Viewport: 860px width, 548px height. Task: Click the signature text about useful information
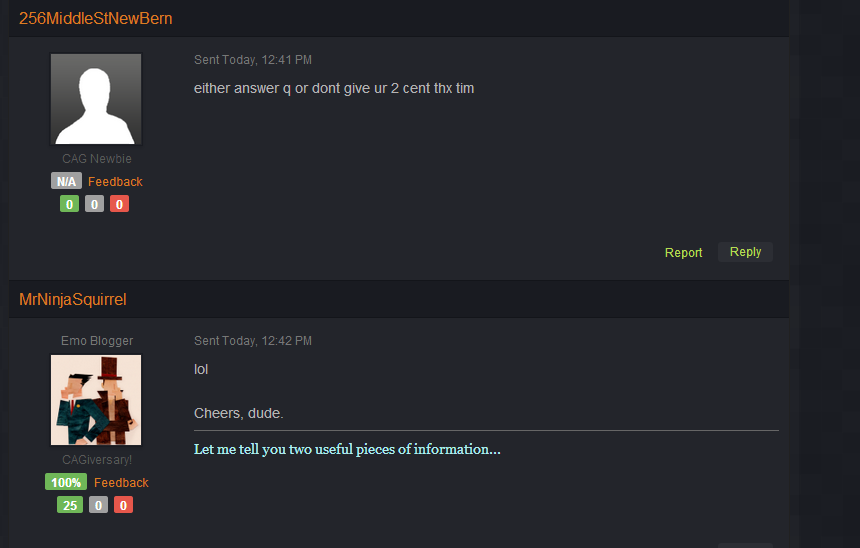(347, 449)
